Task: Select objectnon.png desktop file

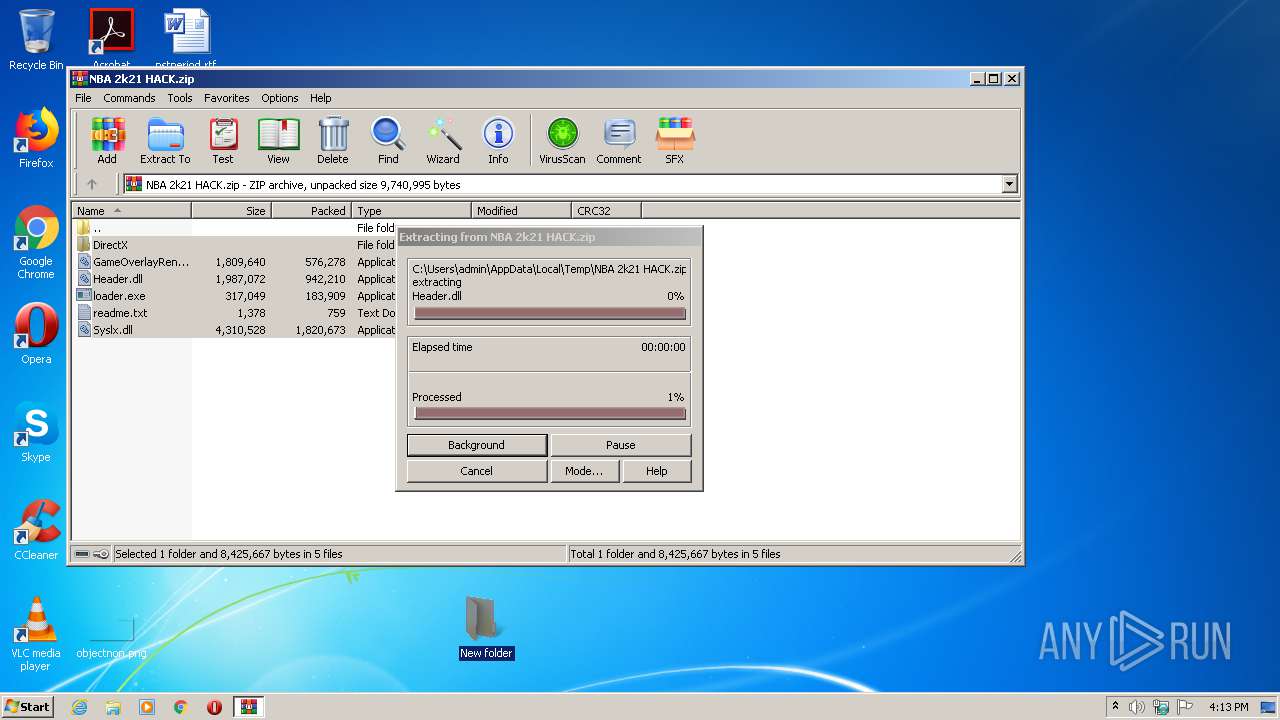Action: (x=111, y=638)
